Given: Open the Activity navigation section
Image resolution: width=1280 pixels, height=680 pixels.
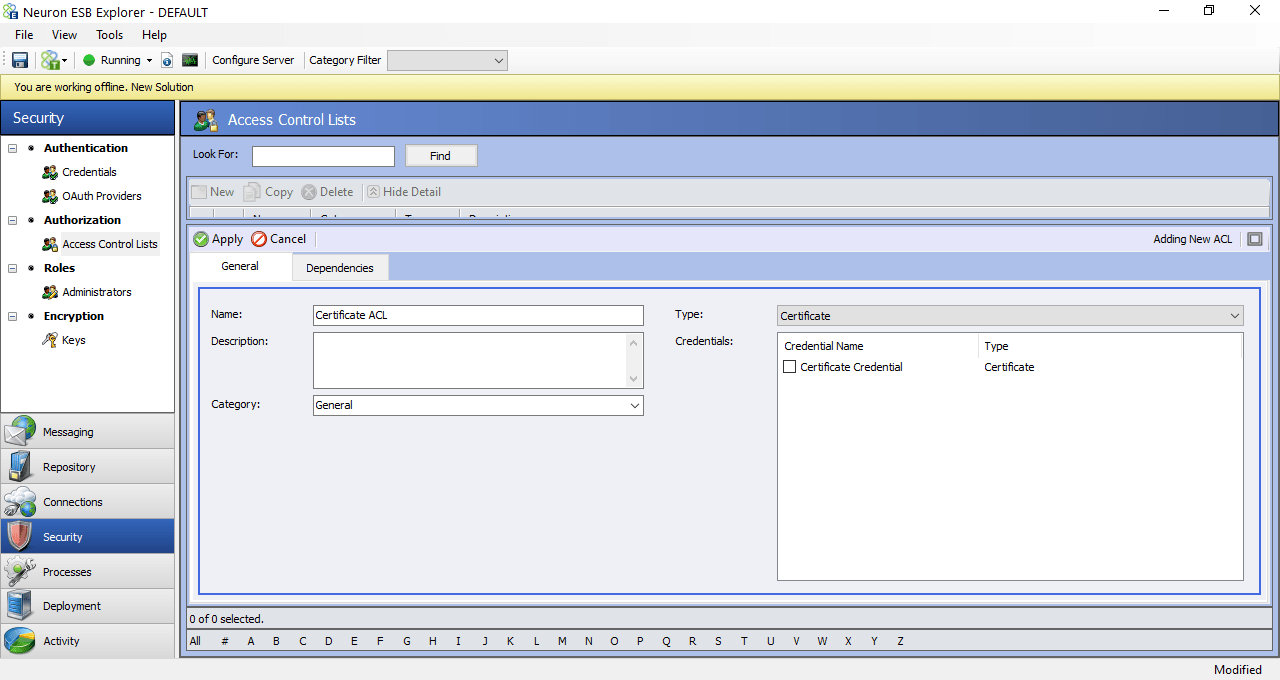Looking at the screenshot, I should tap(88, 641).
